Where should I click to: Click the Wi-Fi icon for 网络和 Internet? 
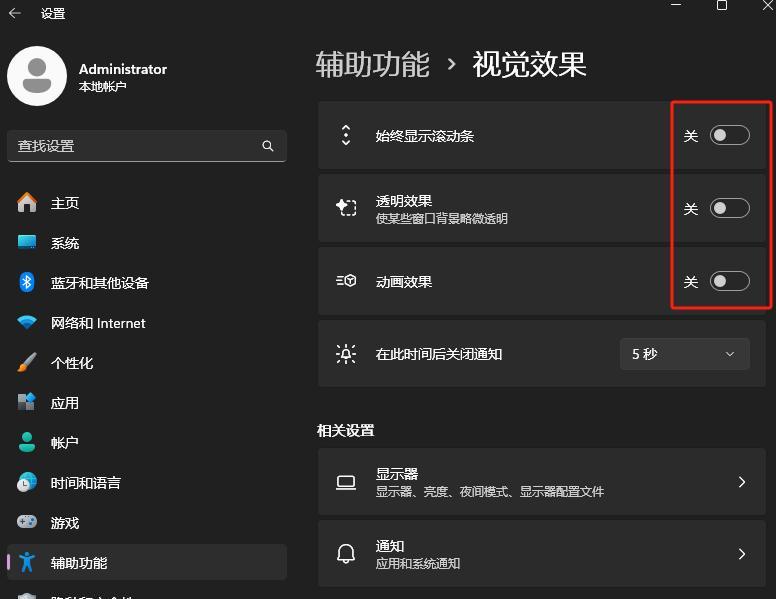27,323
